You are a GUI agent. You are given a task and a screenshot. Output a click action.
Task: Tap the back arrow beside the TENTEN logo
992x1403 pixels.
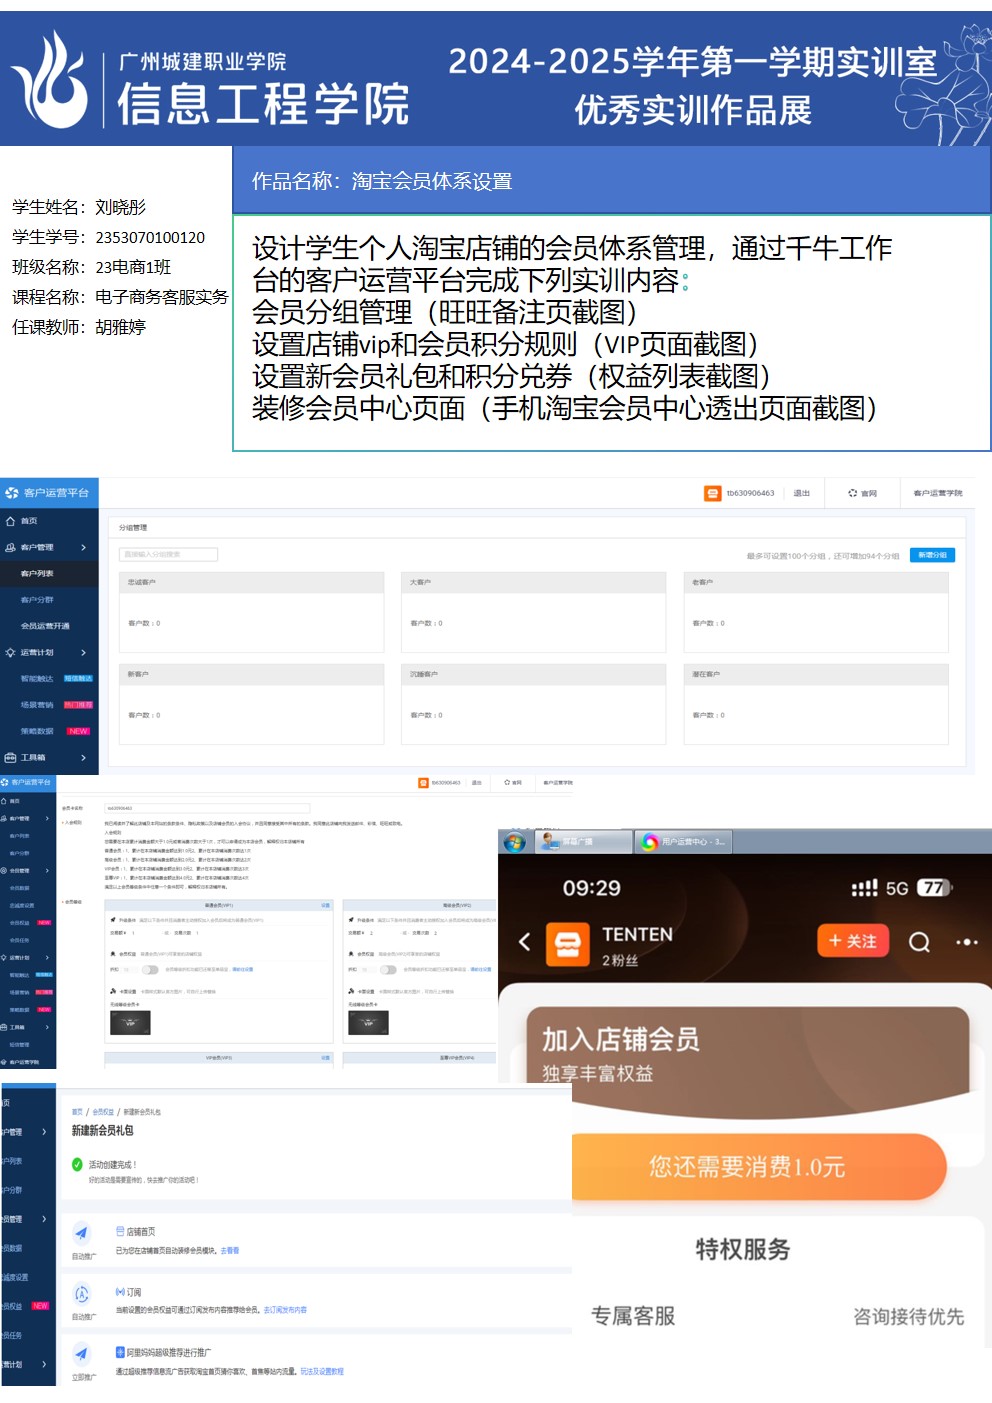tap(525, 942)
